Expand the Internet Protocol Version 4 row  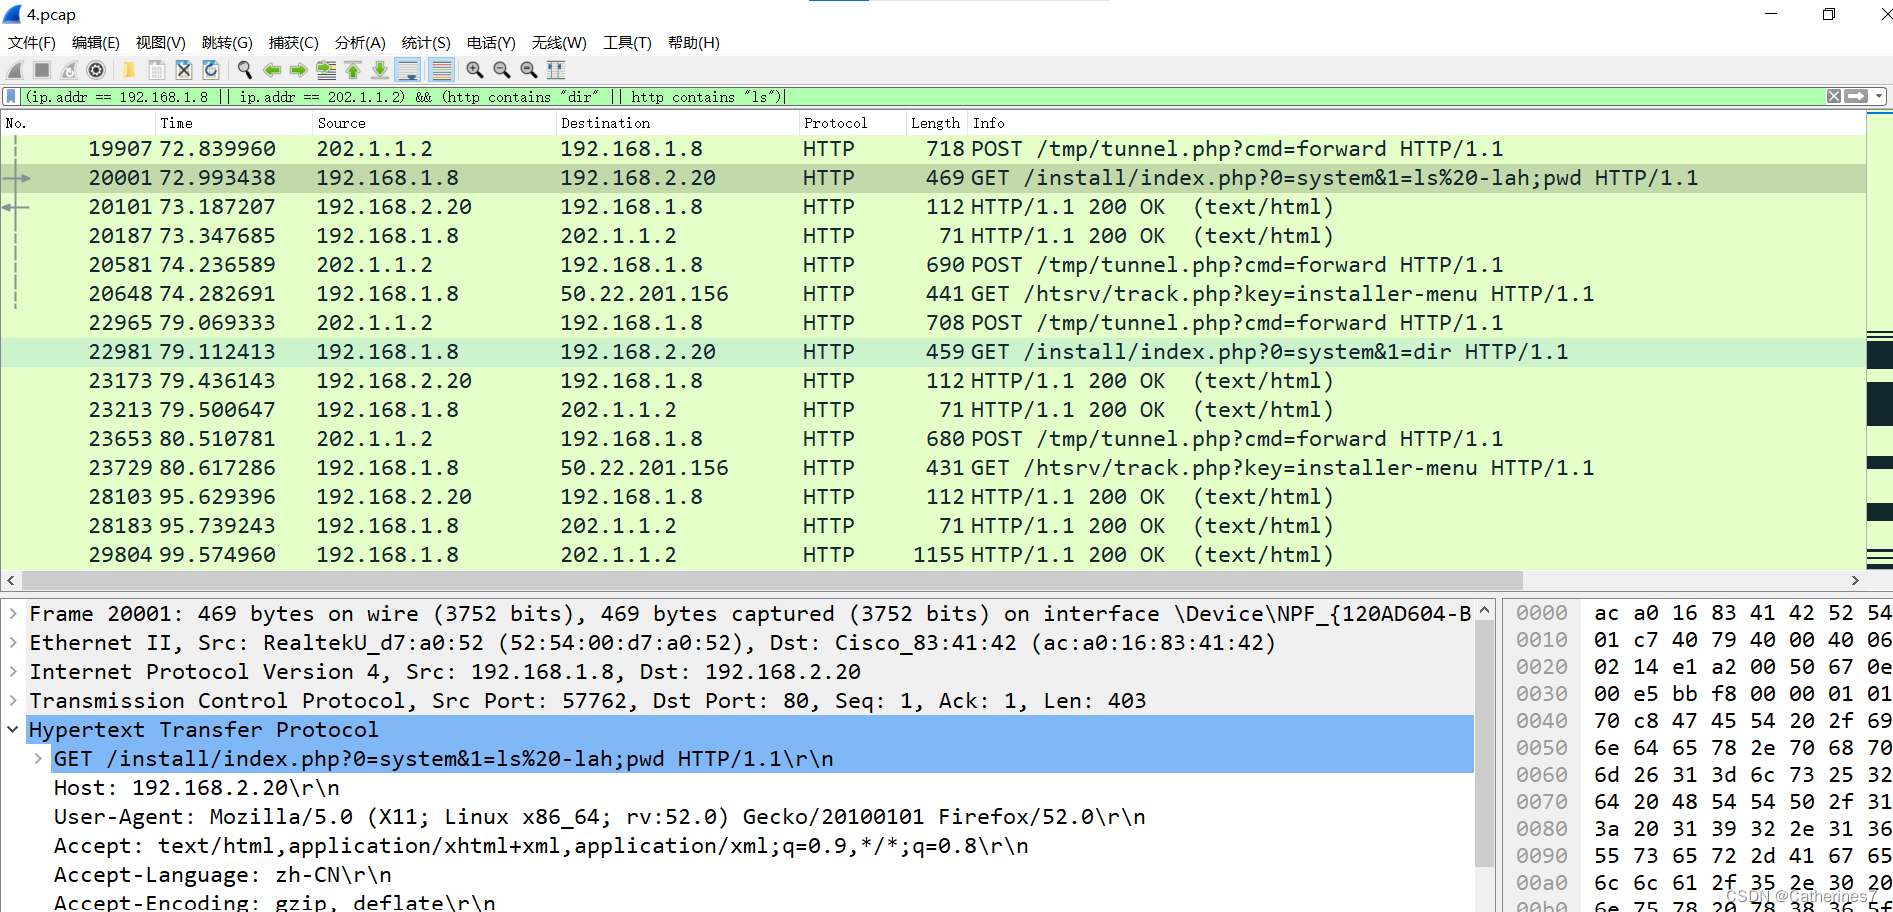(14, 672)
